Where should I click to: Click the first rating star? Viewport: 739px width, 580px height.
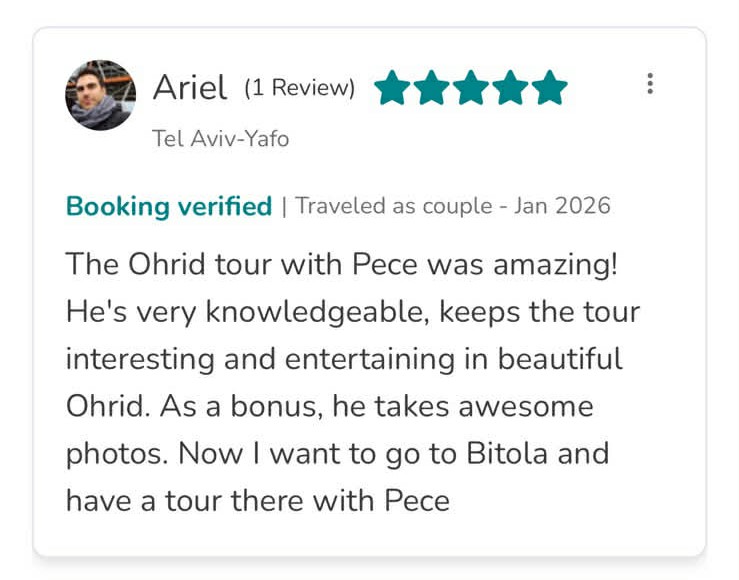[x=392, y=88]
